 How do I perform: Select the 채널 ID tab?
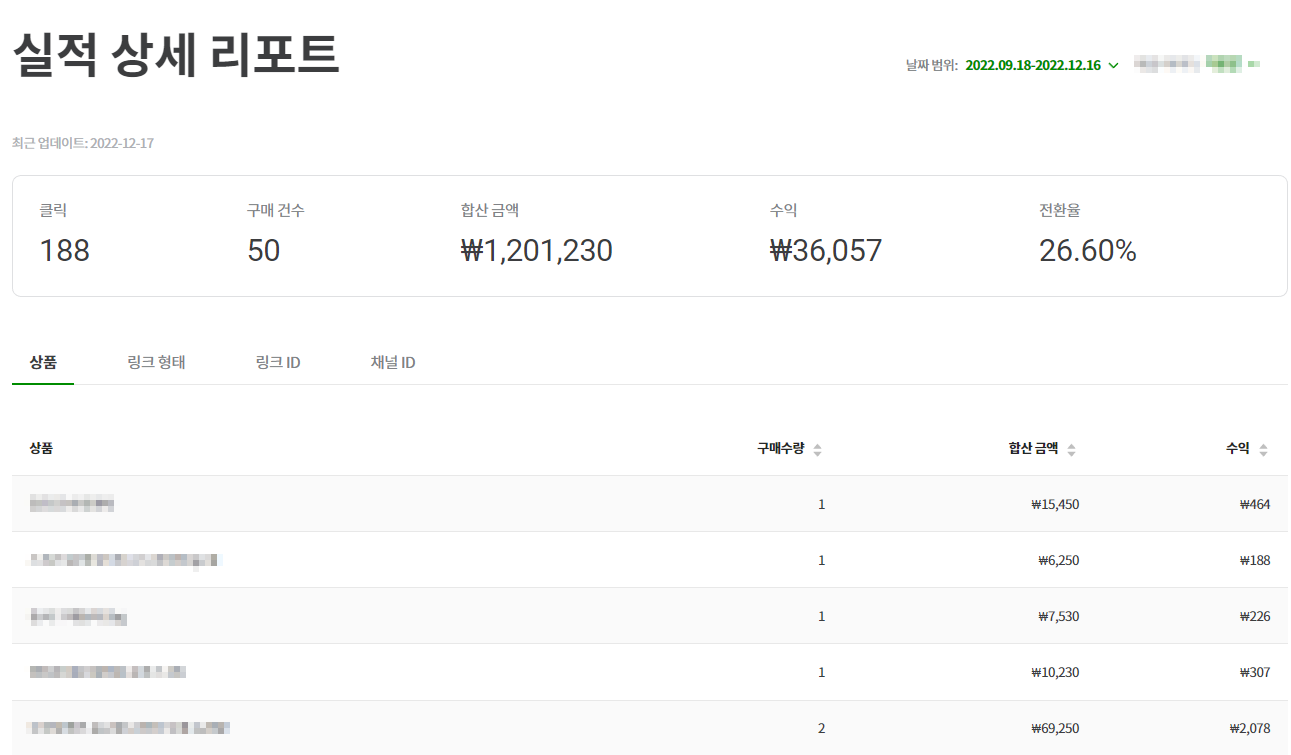pyautogui.click(x=391, y=362)
